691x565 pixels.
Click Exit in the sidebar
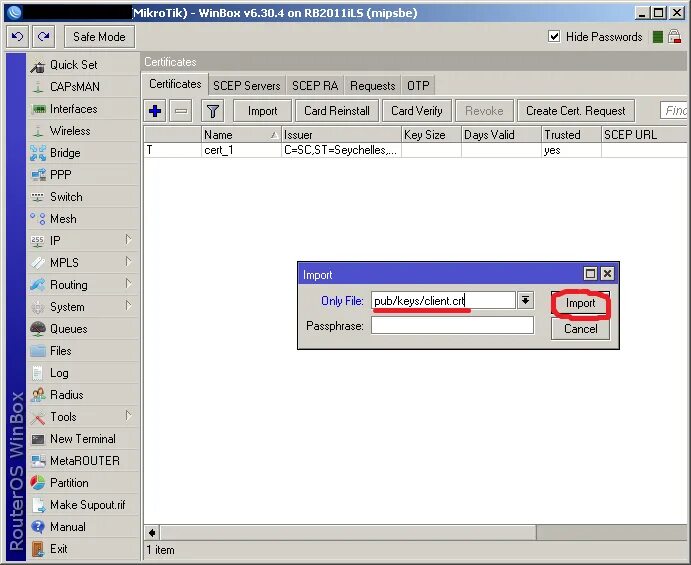click(59, 549)
